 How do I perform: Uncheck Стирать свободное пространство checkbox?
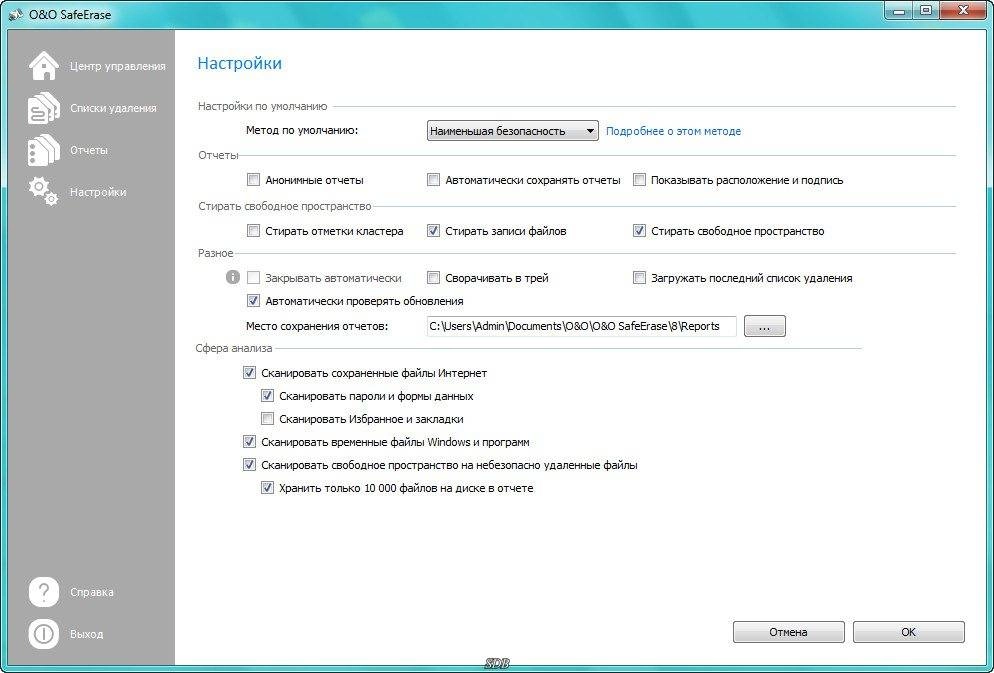coord(640,231)
